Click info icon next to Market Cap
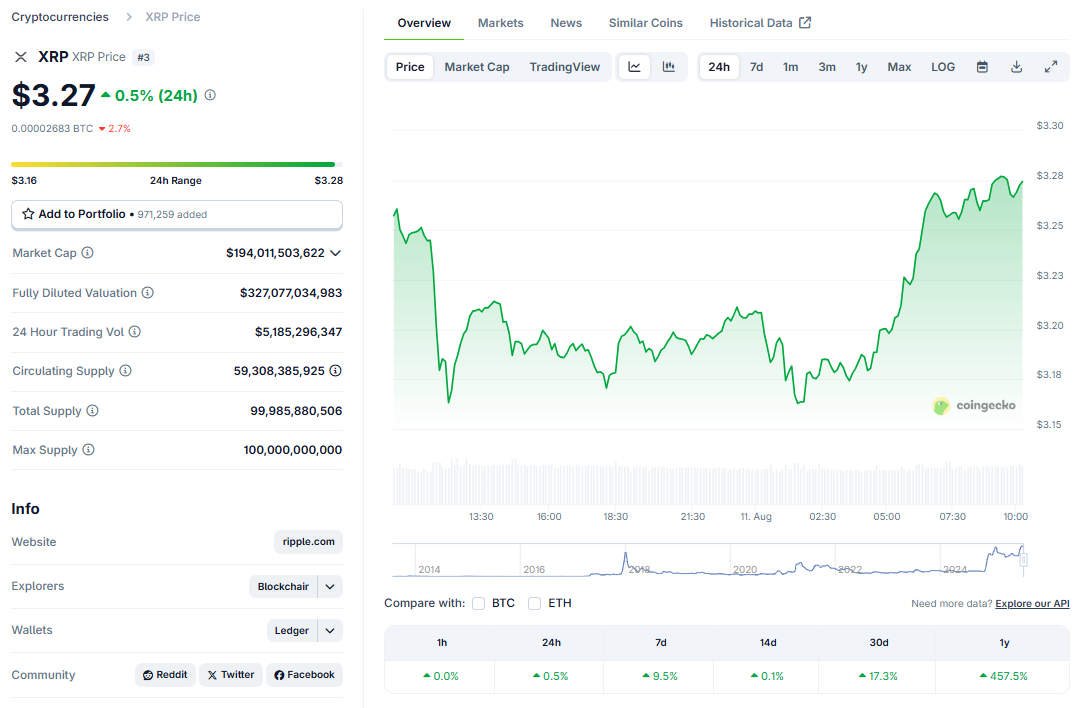This screenshot has width=1079, height=708. (87, 253)
